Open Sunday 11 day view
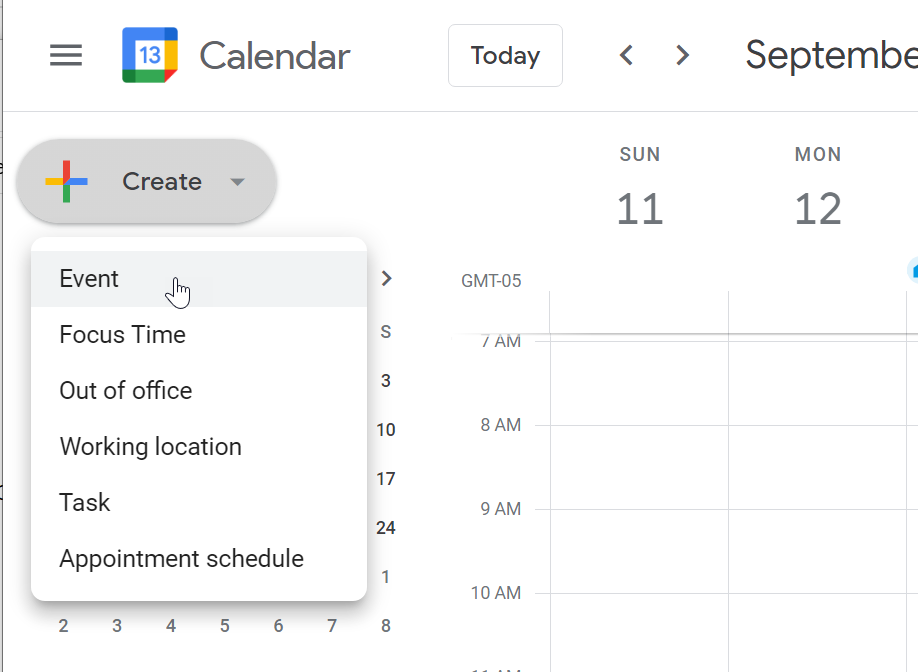 point(640,209)
